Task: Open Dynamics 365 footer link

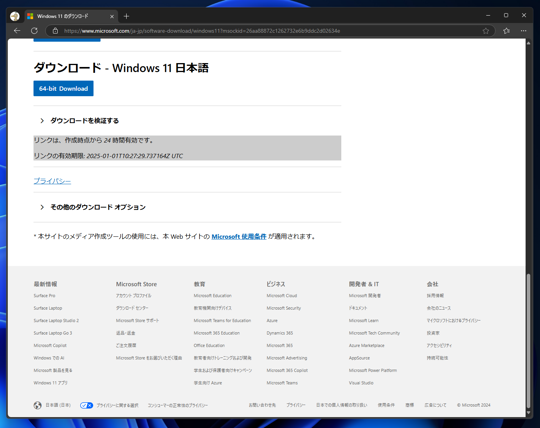Action: (x=280, y=333)
